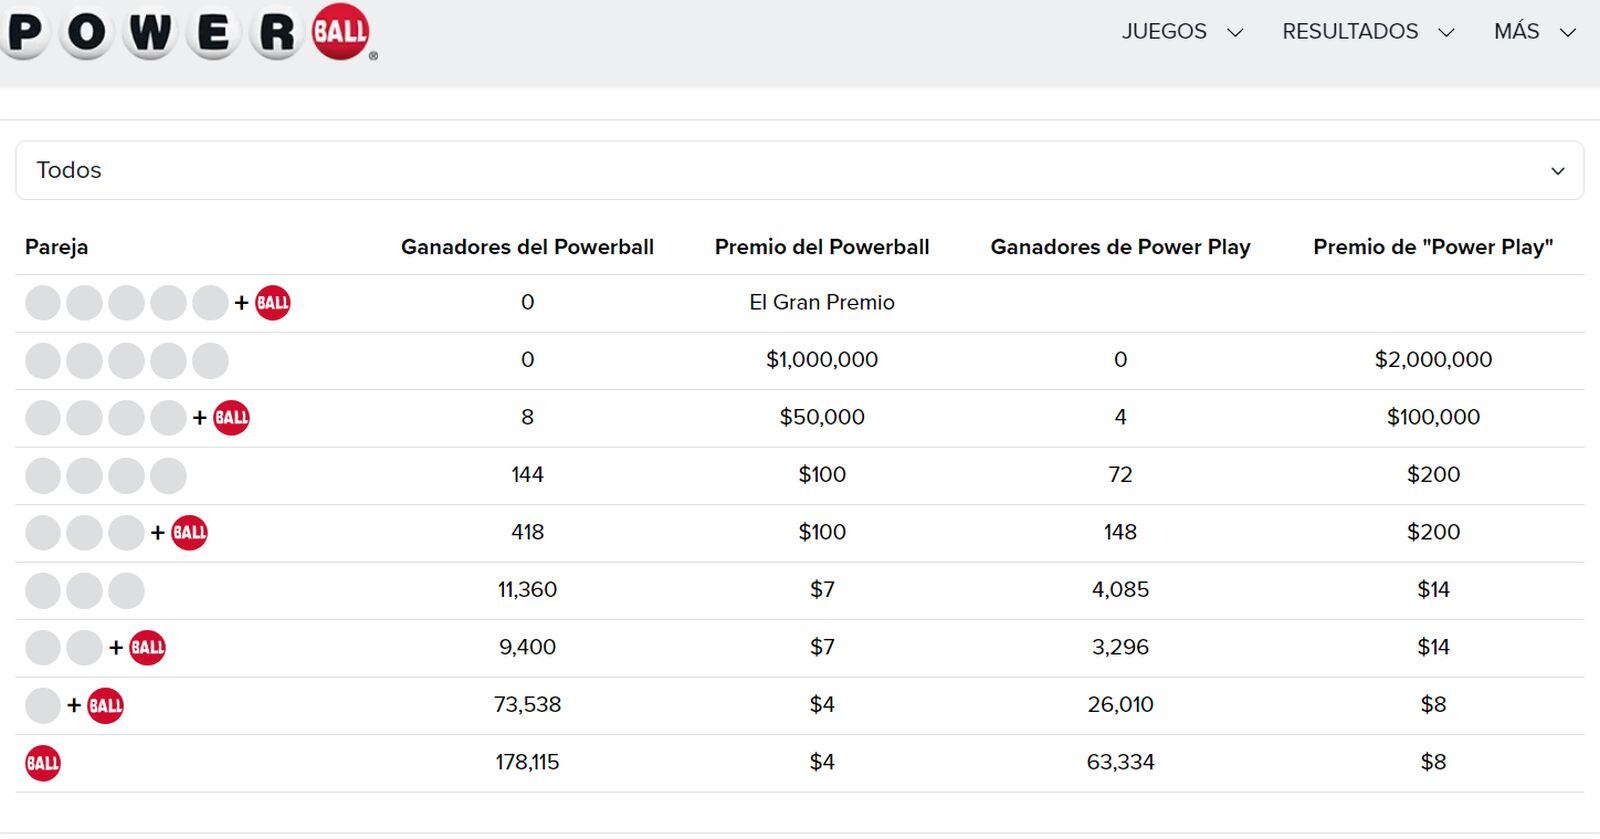Sort by the Pareja column header
1600x839 pixels.
pyautogui.click(x=58, y=247)
